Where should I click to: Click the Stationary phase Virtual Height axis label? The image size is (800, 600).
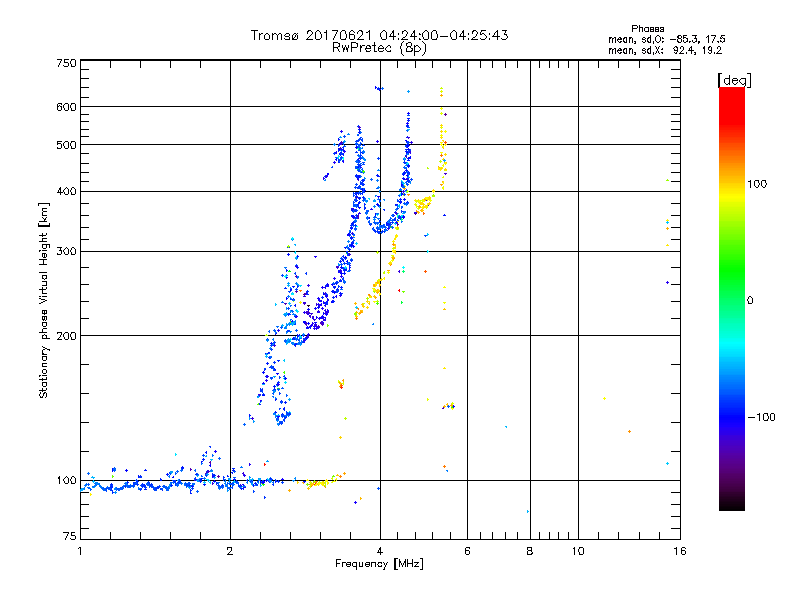tap(44, 300)
